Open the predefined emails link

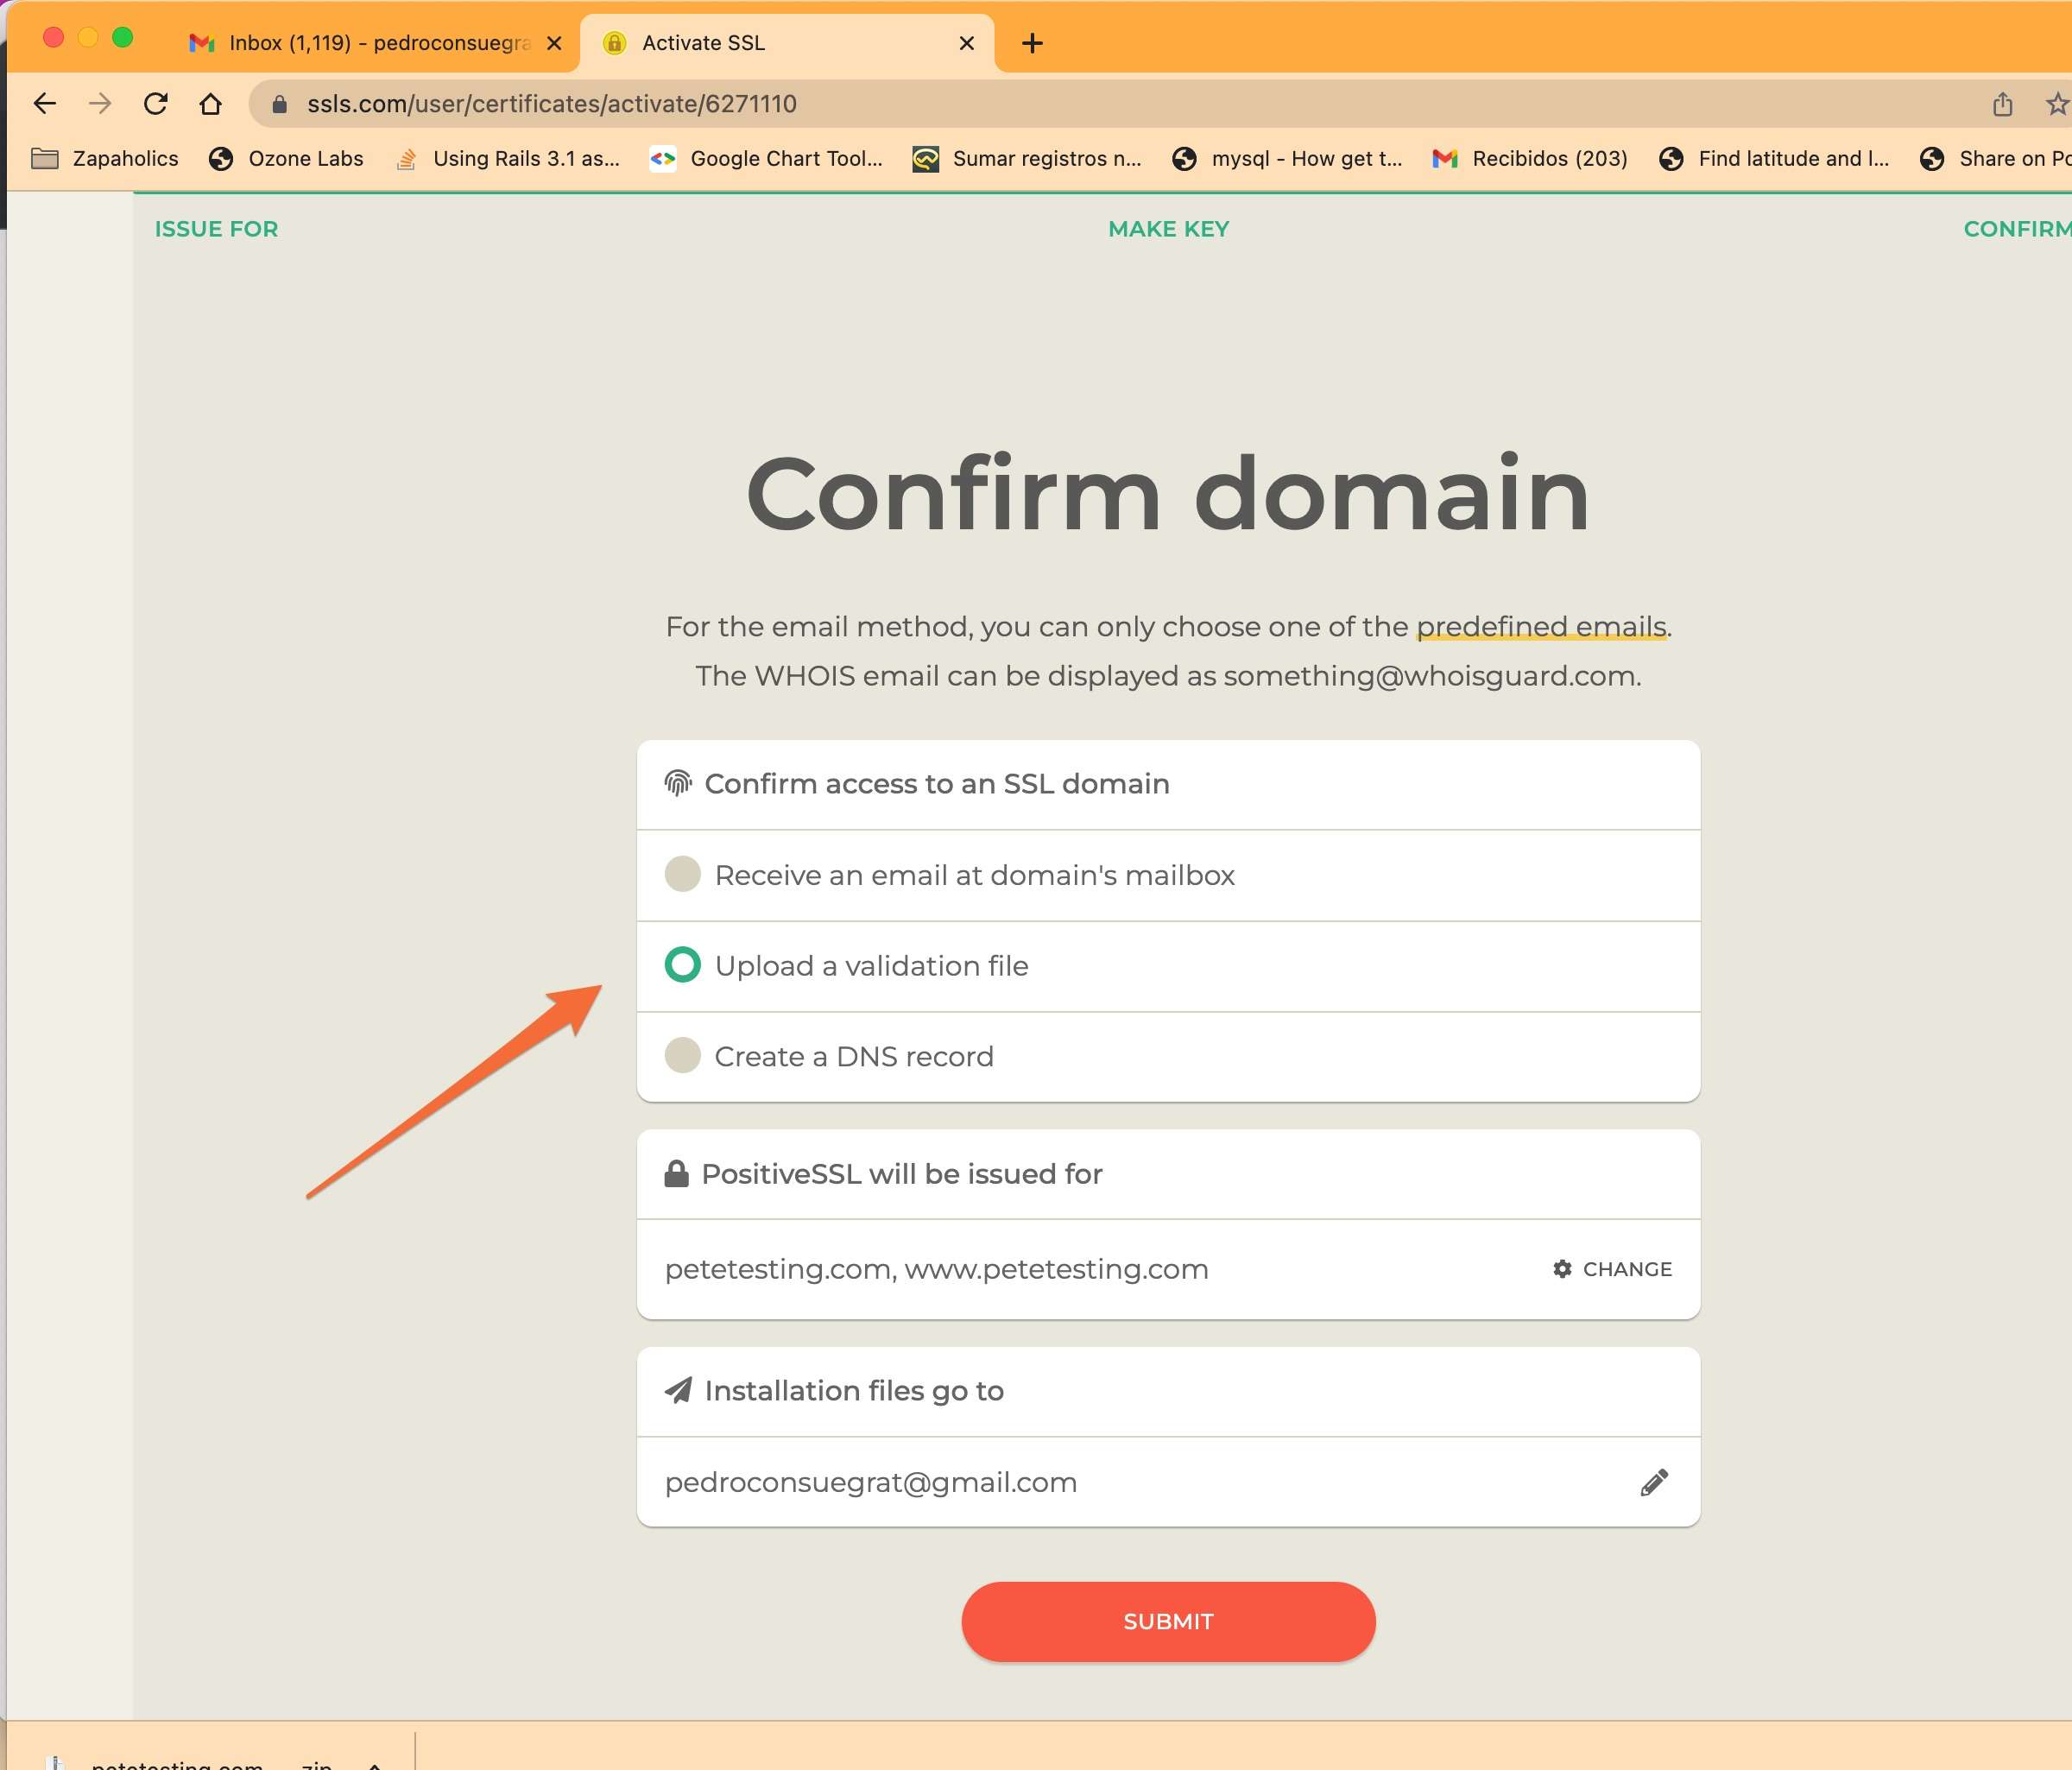pyautogui.click(x=1540, y=627)
